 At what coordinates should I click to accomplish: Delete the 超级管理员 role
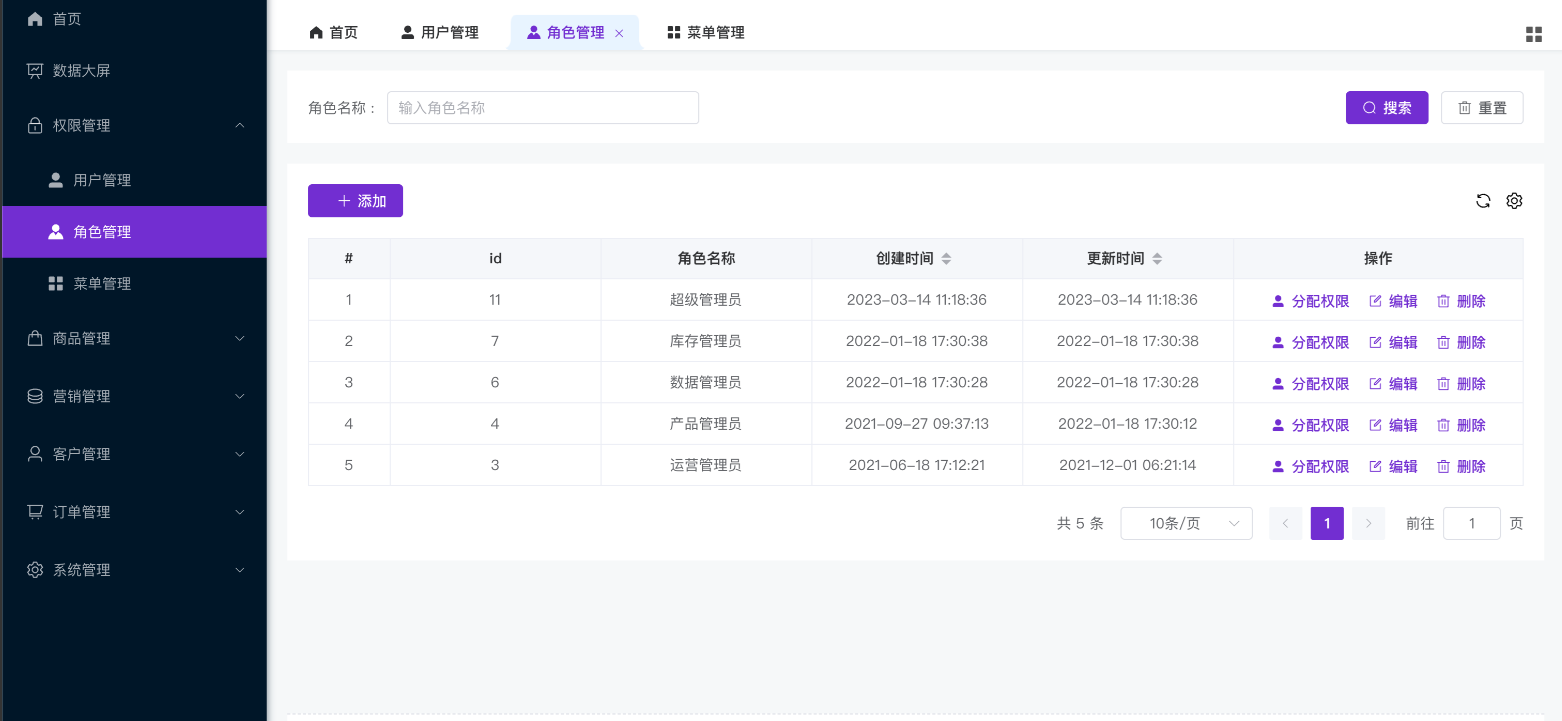1461,301
